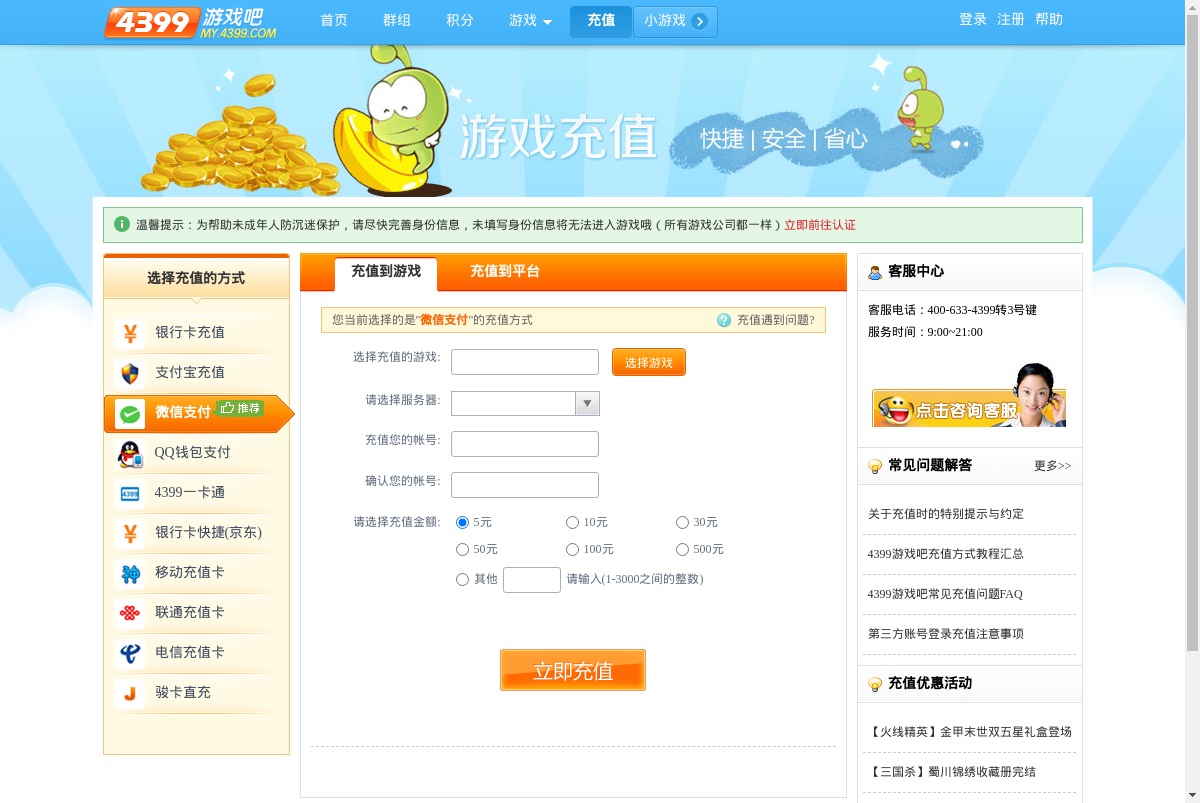Click the 推荐 thumbs-up badge

(x=240, y=408)
